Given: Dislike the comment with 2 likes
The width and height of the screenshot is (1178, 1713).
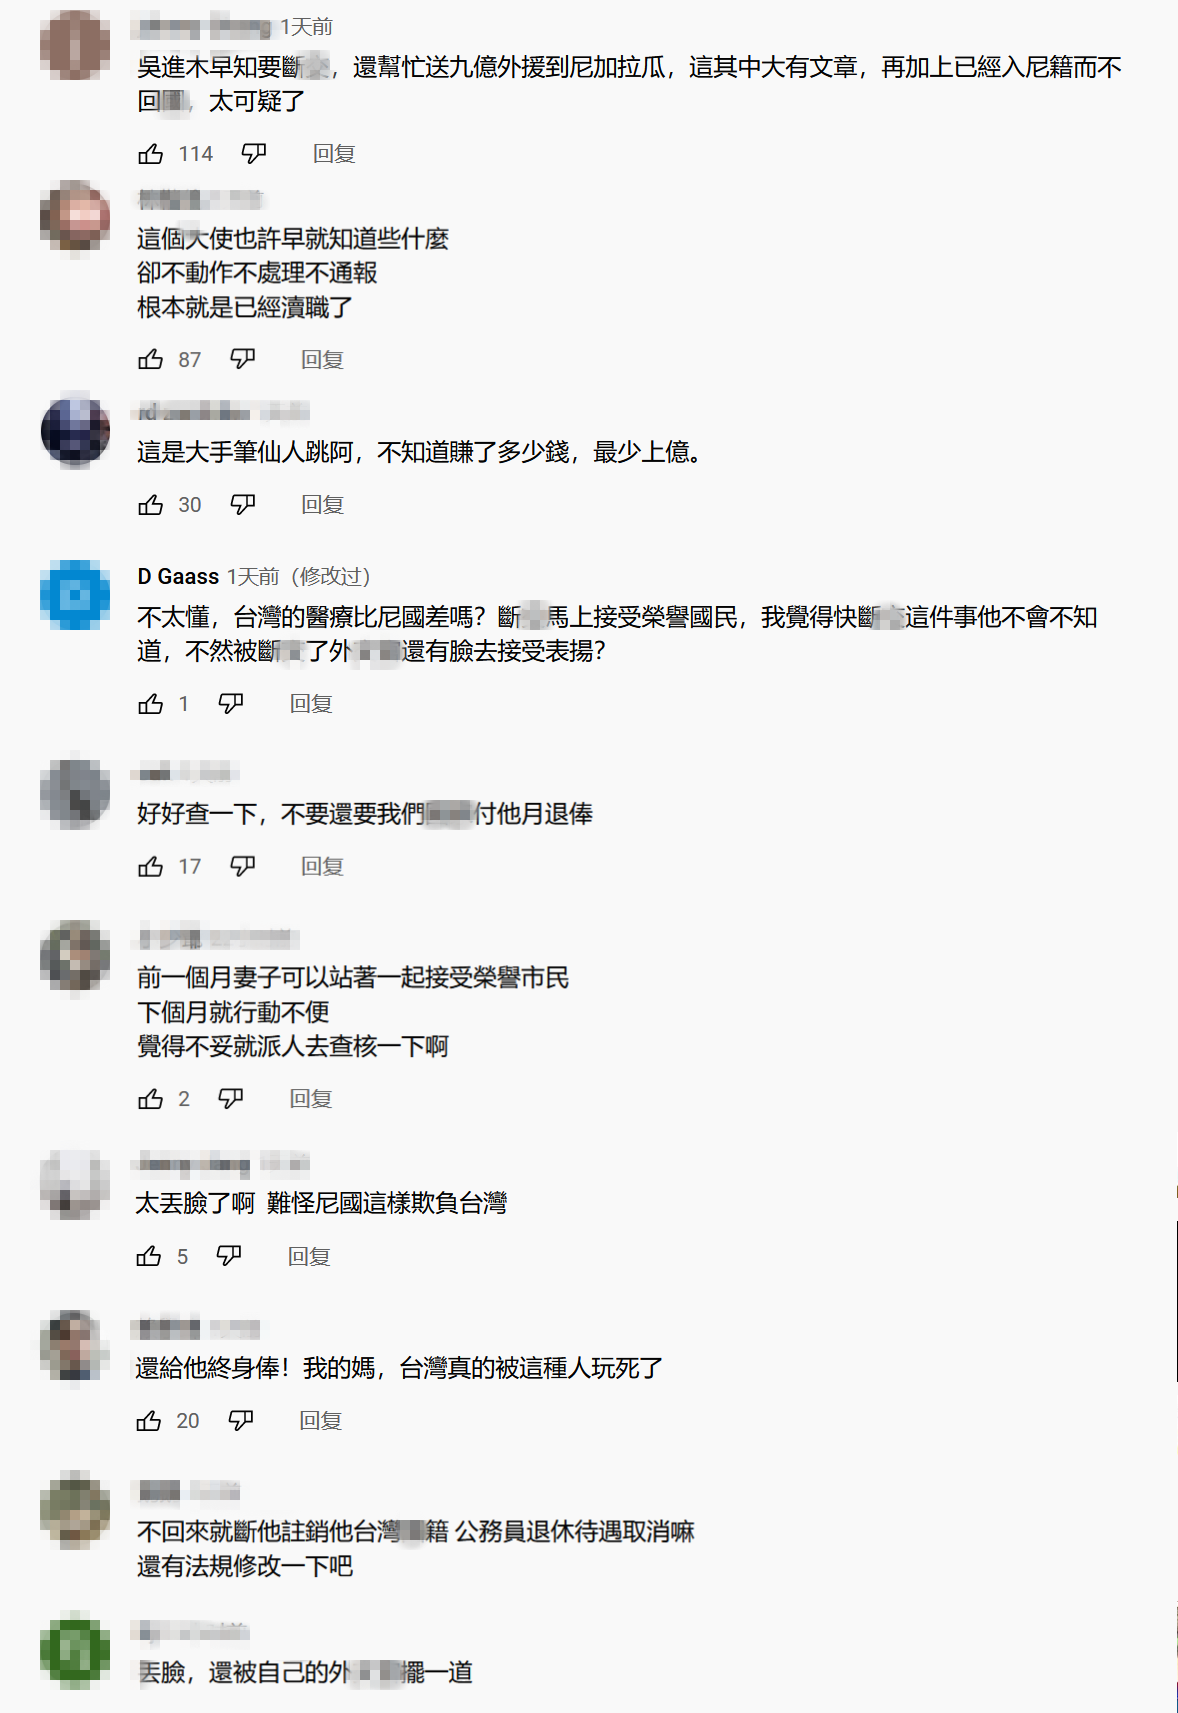Looking at the screenshot, I should 231,1099.
